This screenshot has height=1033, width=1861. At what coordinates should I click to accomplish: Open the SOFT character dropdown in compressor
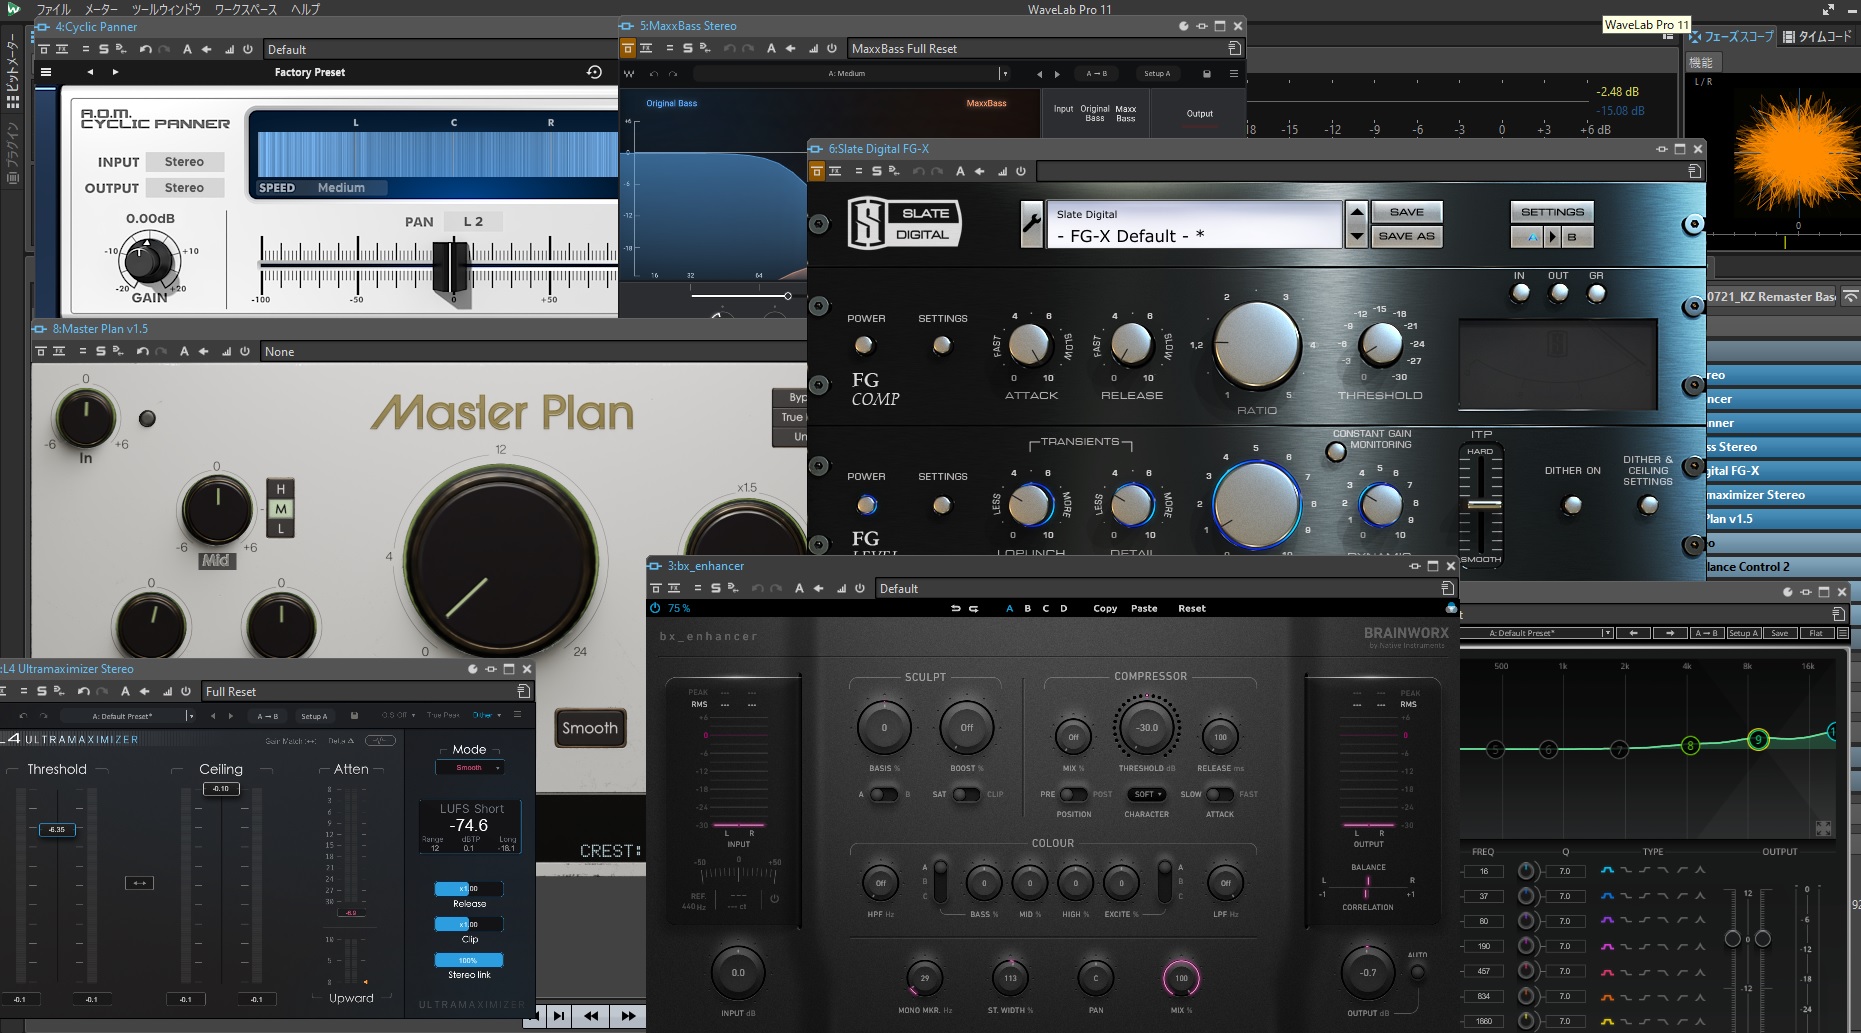[1146, 794]
